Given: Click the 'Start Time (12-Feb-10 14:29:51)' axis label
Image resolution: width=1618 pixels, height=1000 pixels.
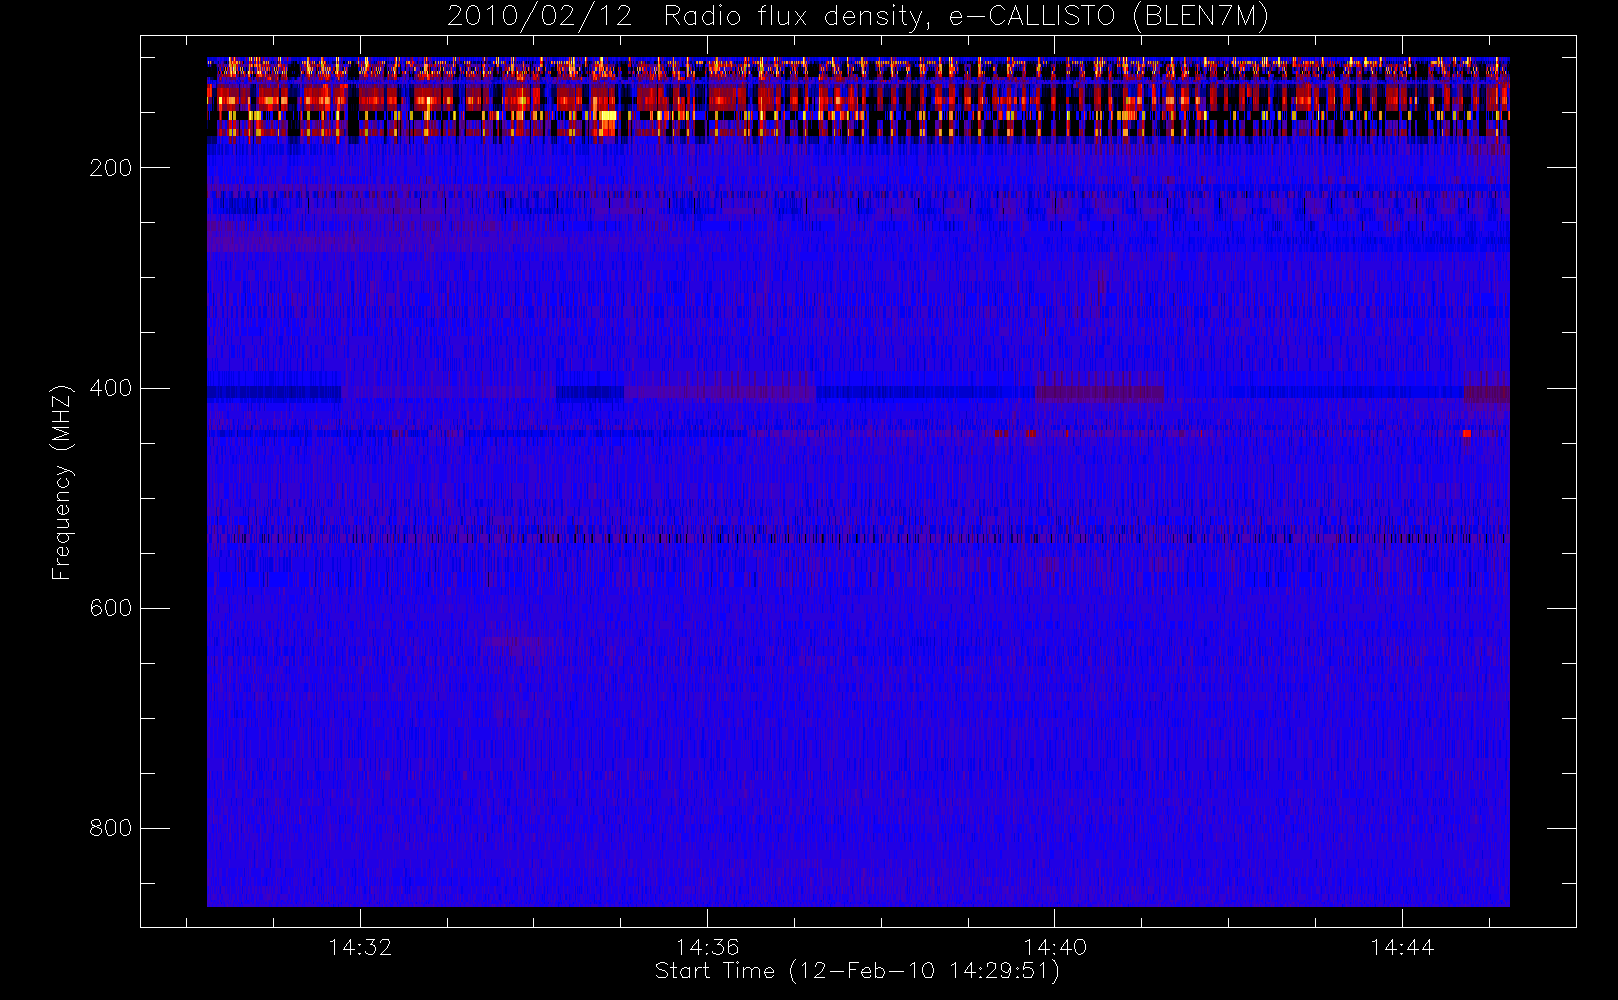Looking at the screenshot, I should (857, 971).
